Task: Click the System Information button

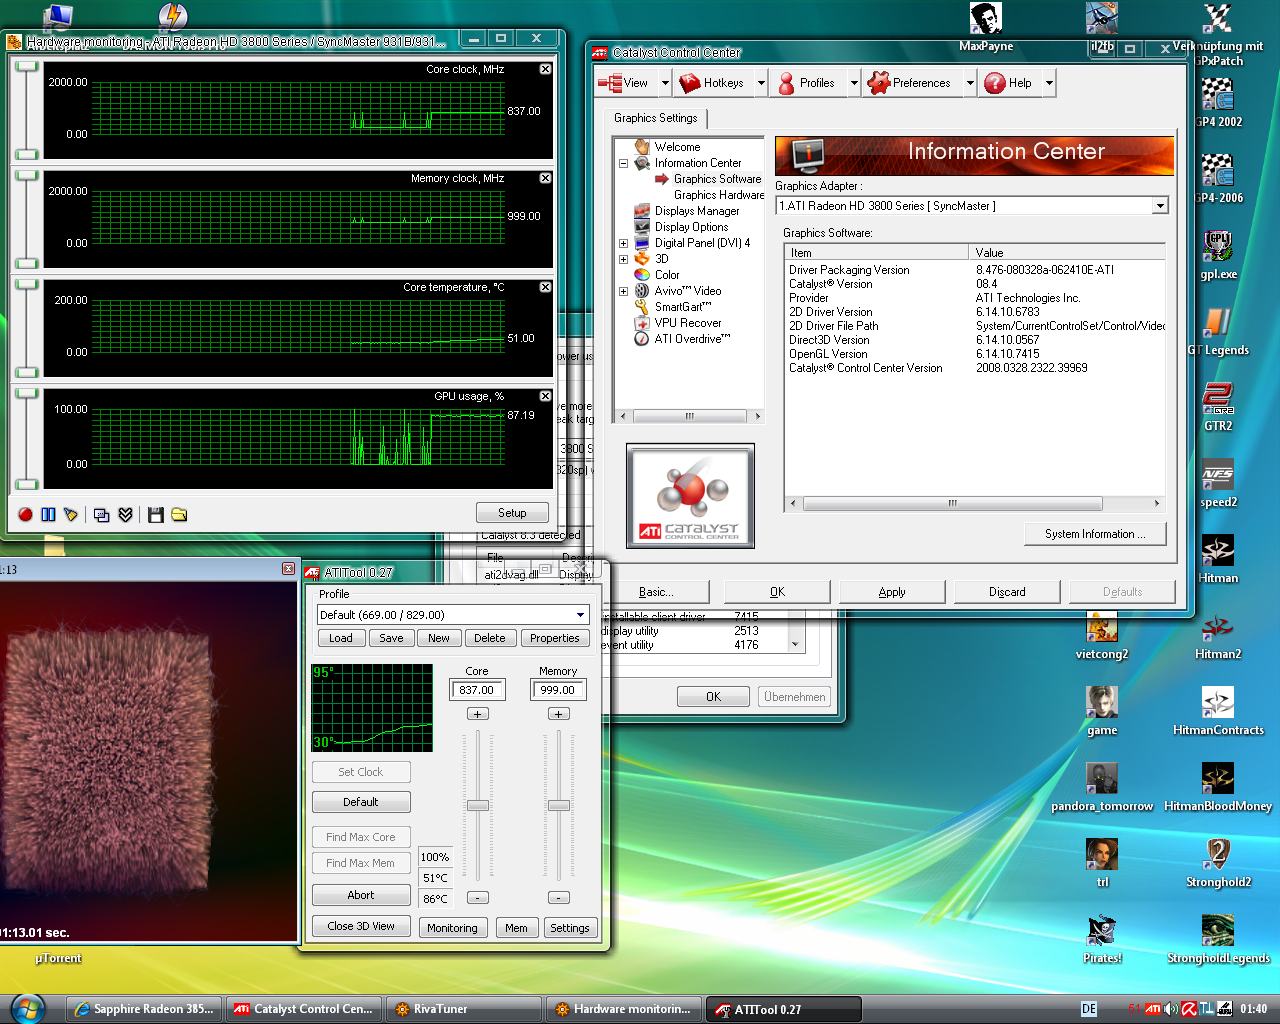Action: click(1096, 534)
